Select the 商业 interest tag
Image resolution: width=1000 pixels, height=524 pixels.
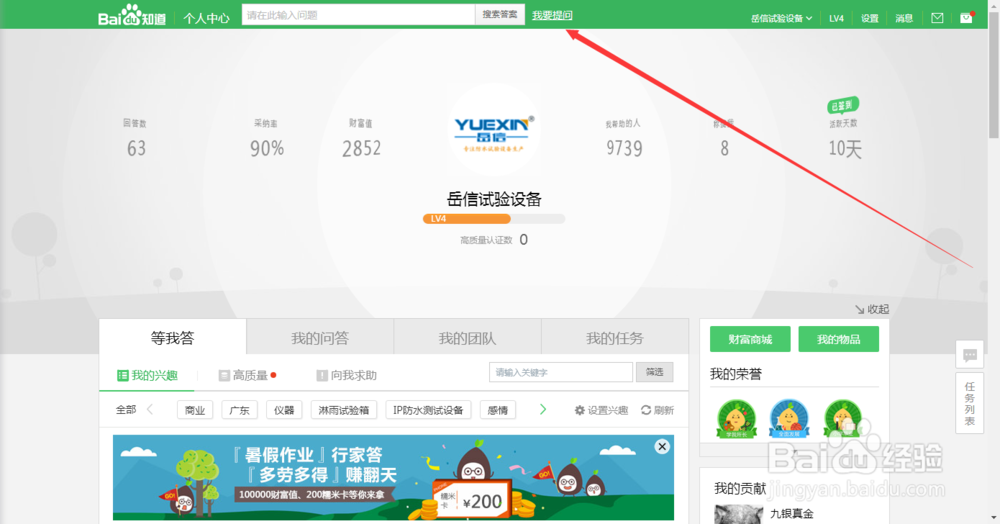[195, 410]
